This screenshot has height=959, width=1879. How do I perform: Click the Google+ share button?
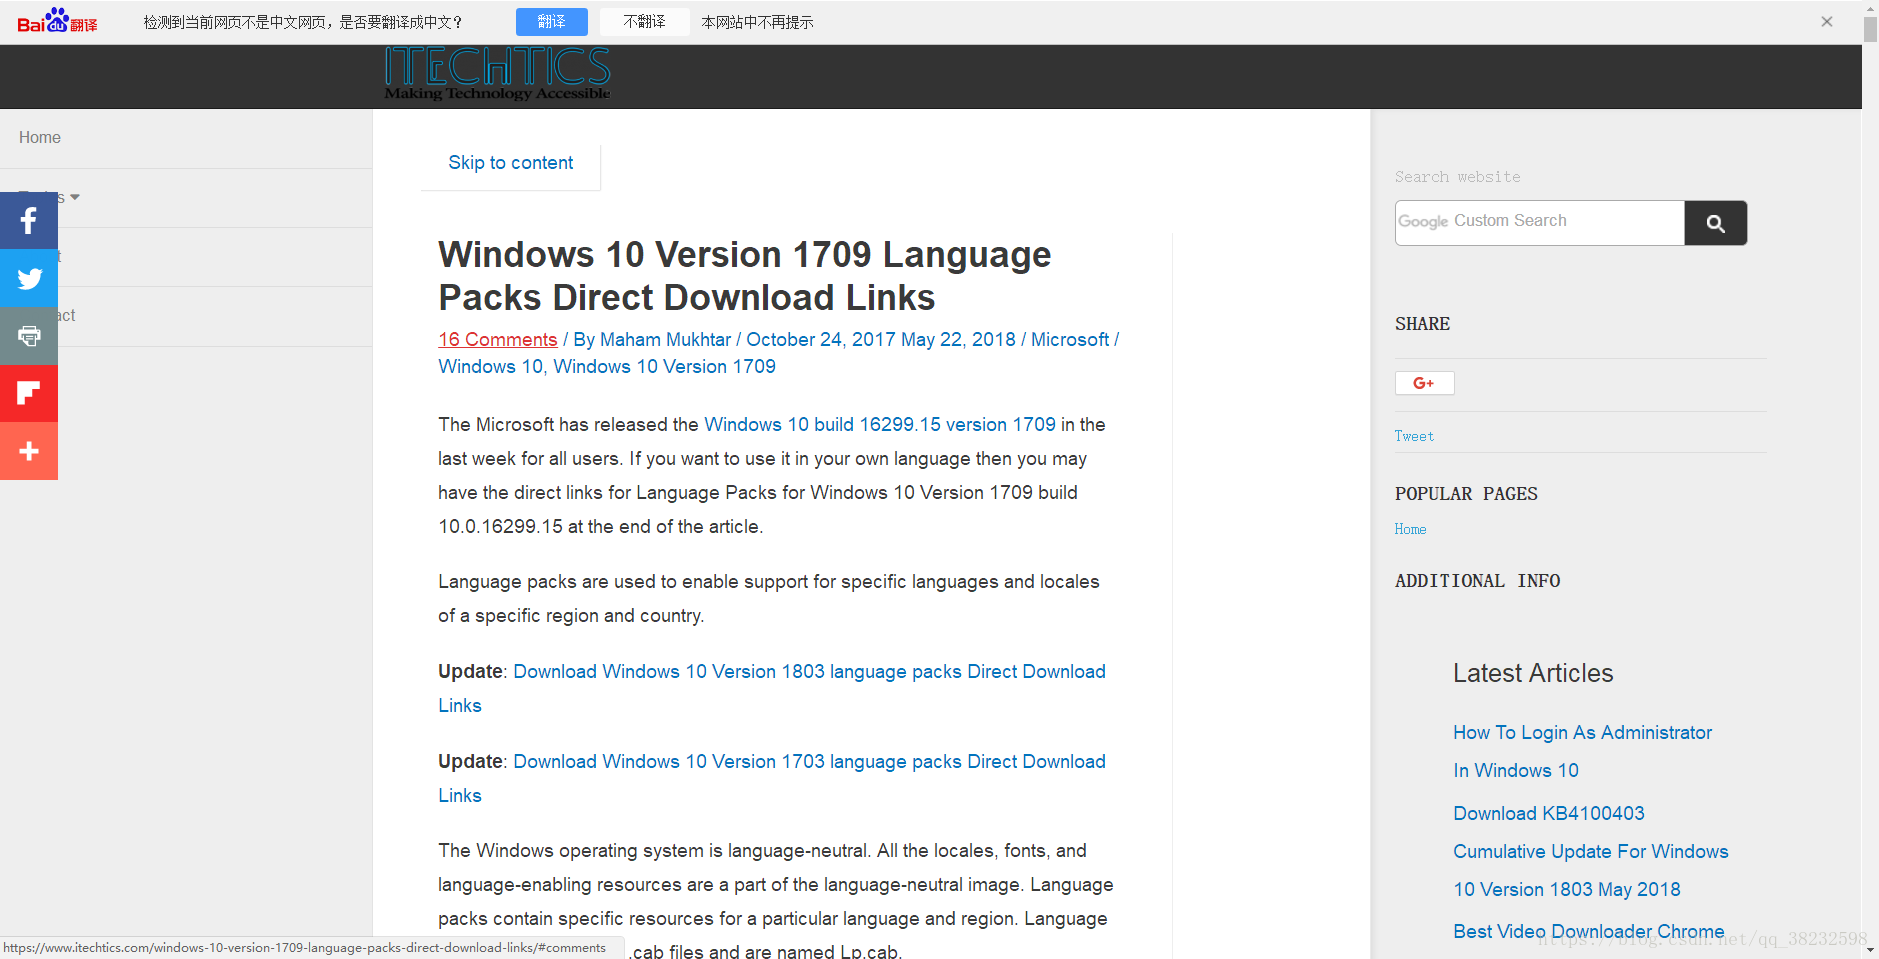[x=1424, y=383]
